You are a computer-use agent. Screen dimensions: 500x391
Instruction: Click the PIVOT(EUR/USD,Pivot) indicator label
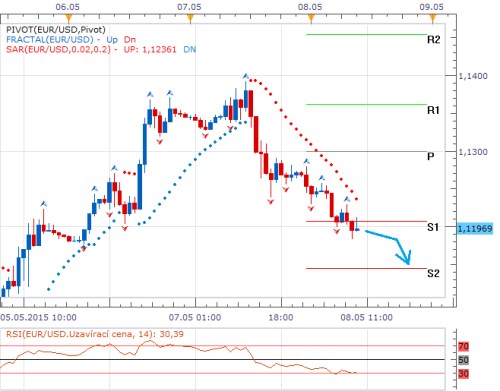(x=56, y=30)
